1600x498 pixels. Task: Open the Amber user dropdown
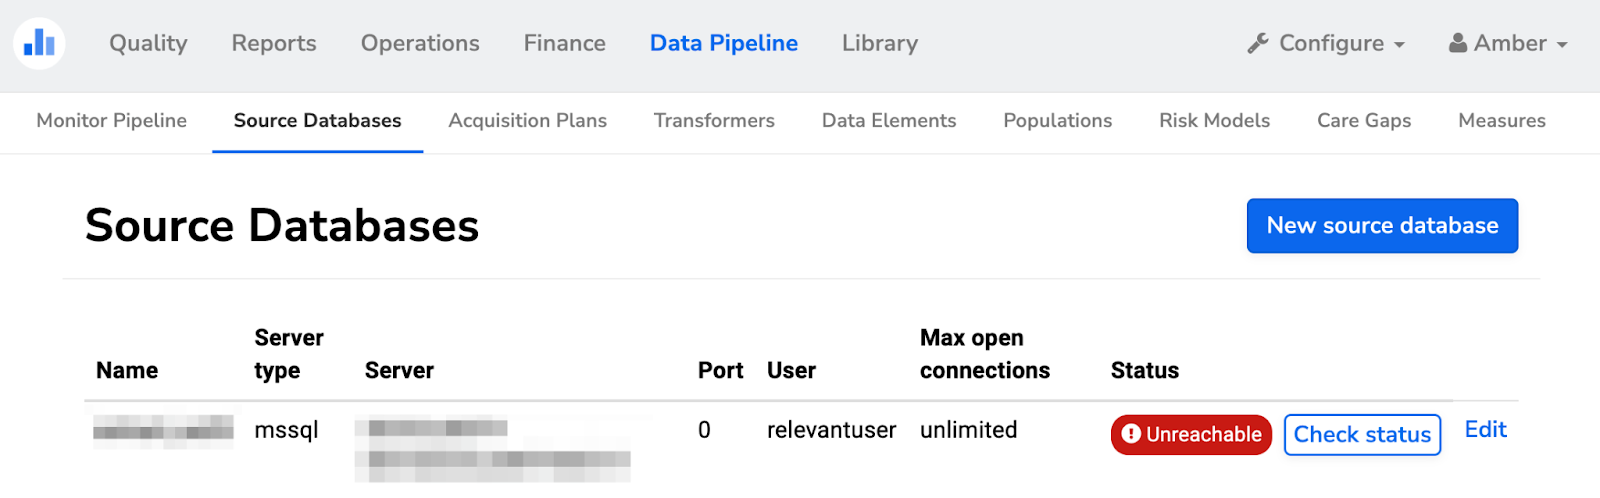coord(1510,43)
